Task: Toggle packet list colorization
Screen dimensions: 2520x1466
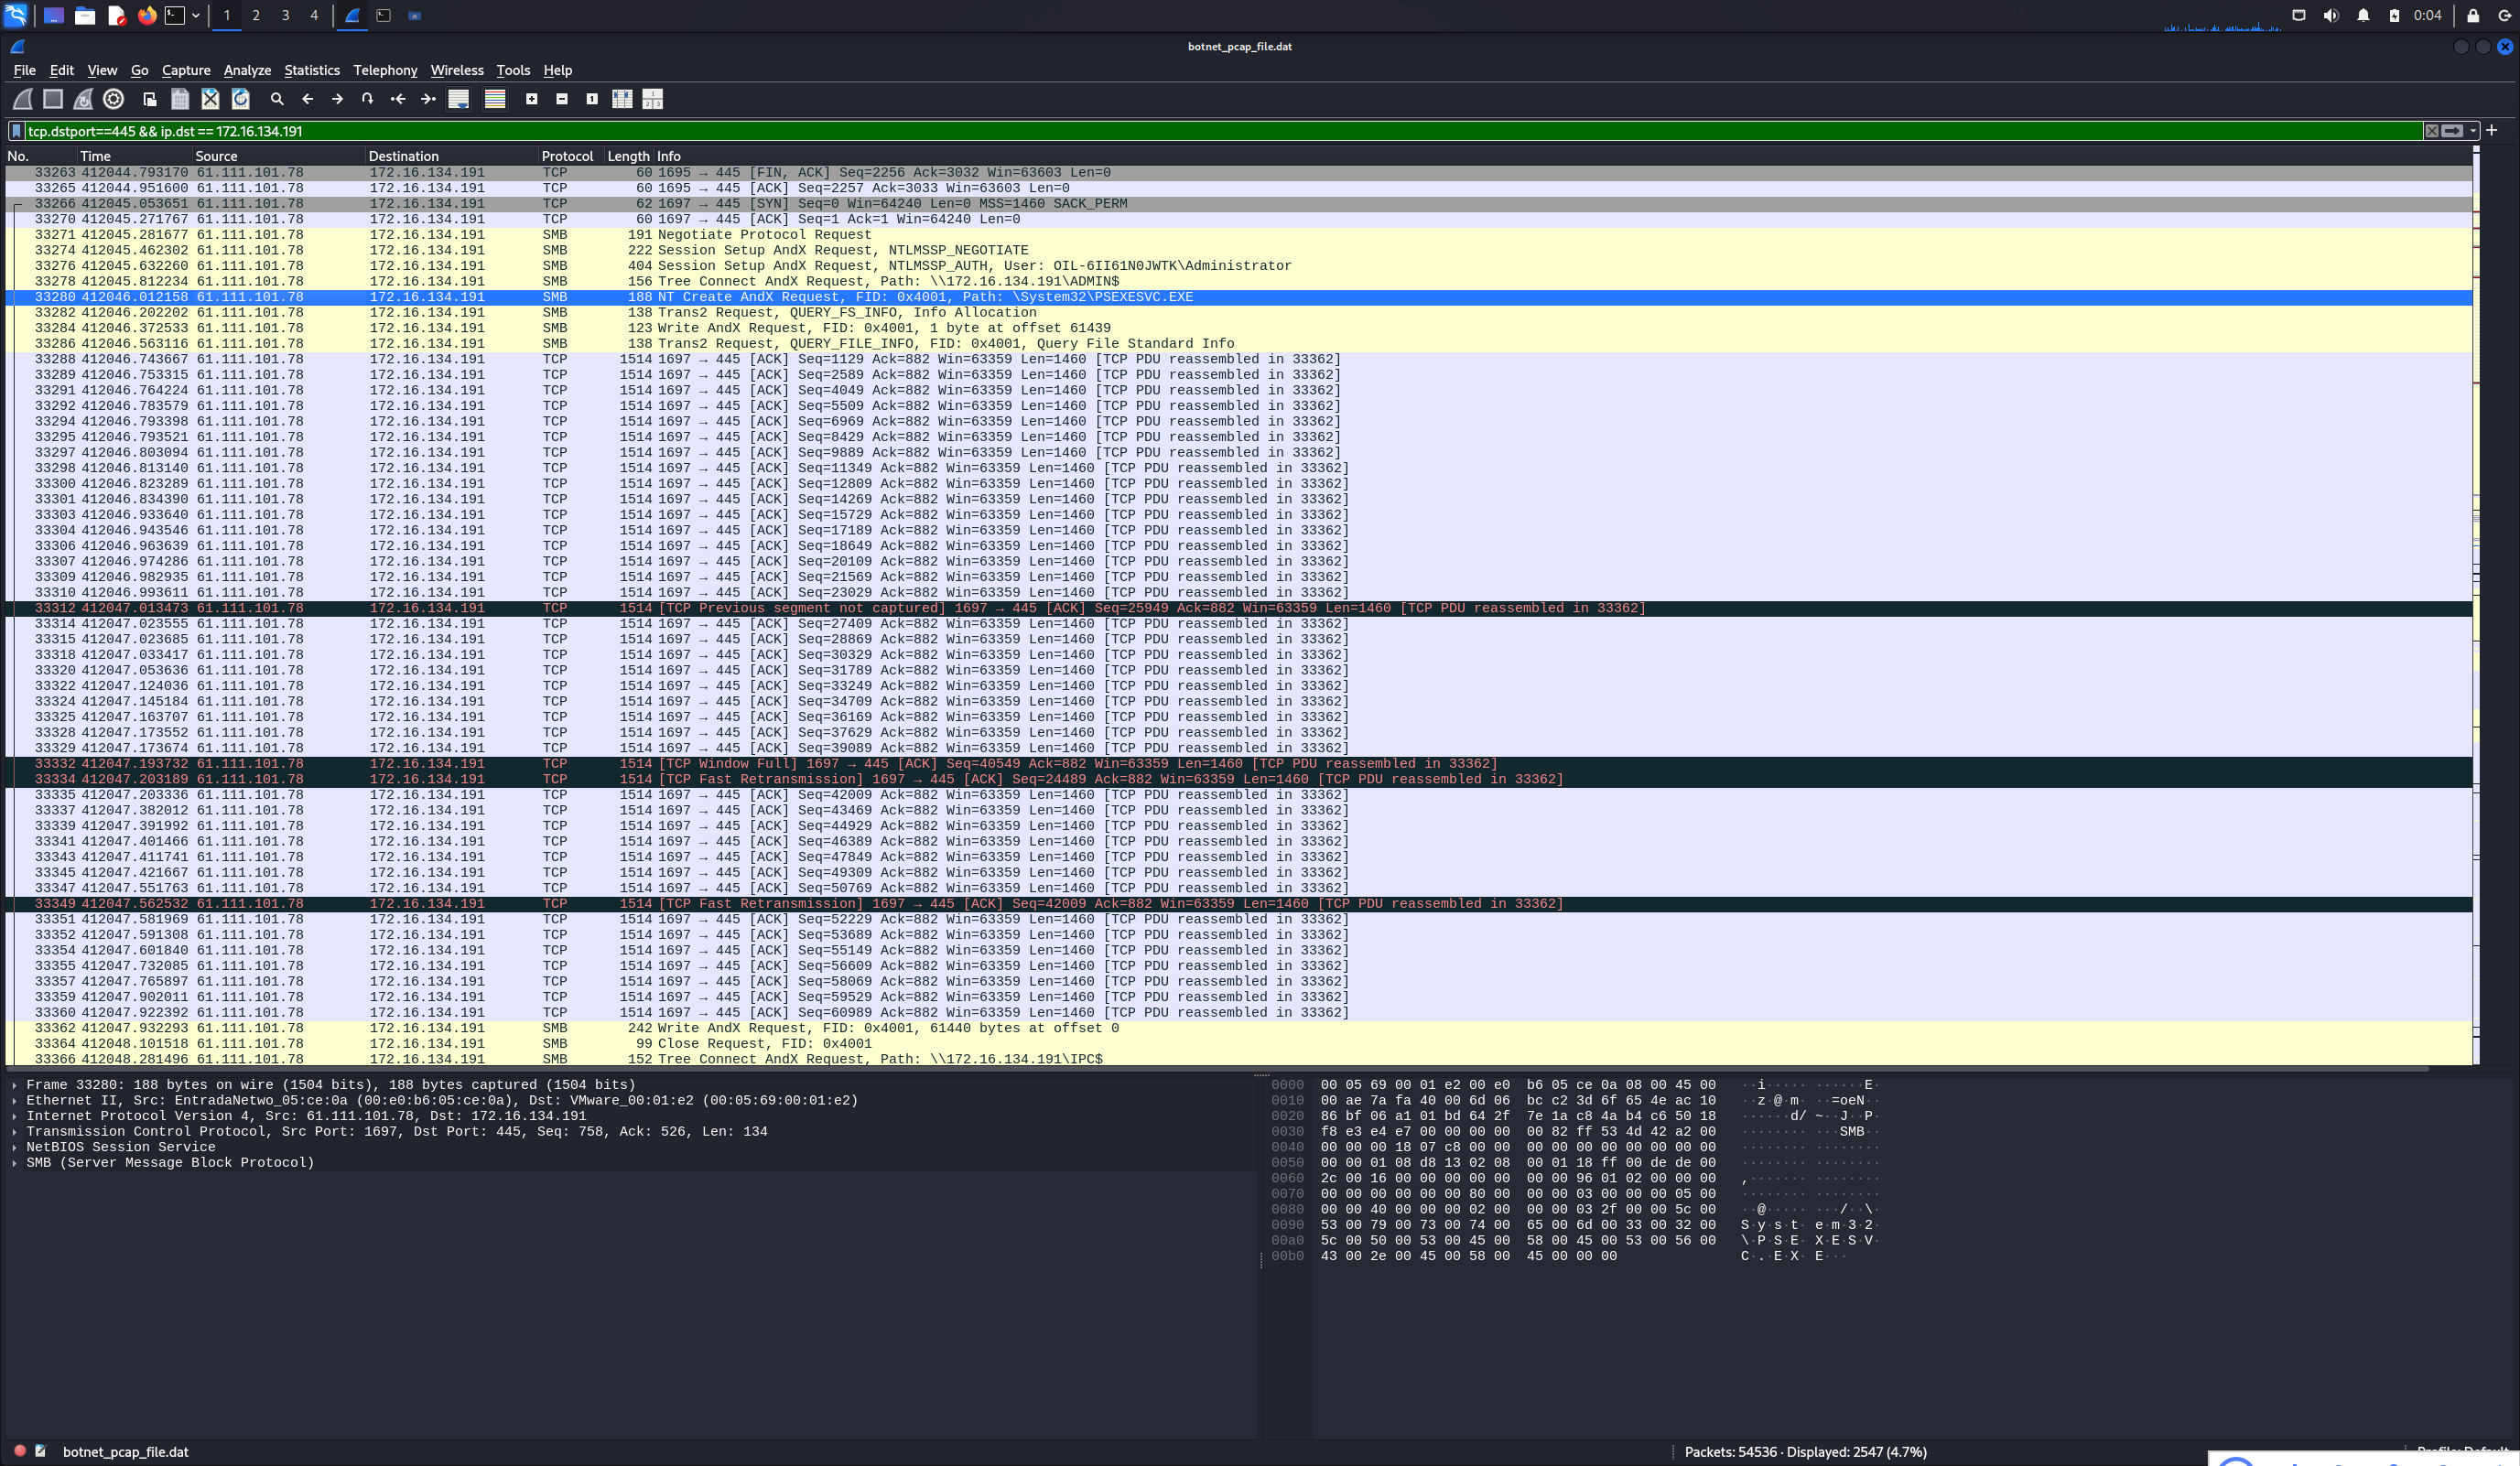Action: tap(495, 99)
